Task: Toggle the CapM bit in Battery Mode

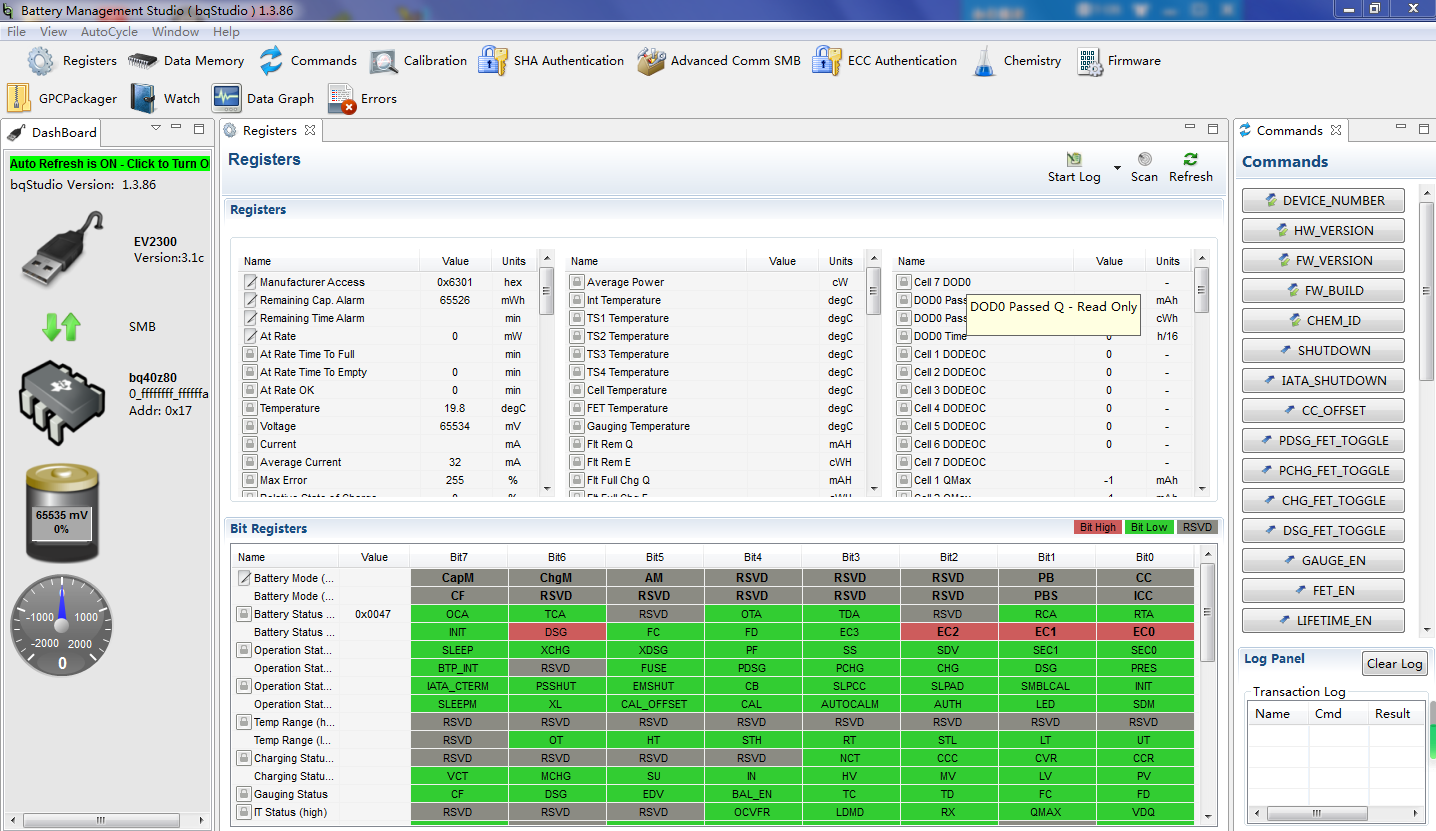Action: [459, 578]
